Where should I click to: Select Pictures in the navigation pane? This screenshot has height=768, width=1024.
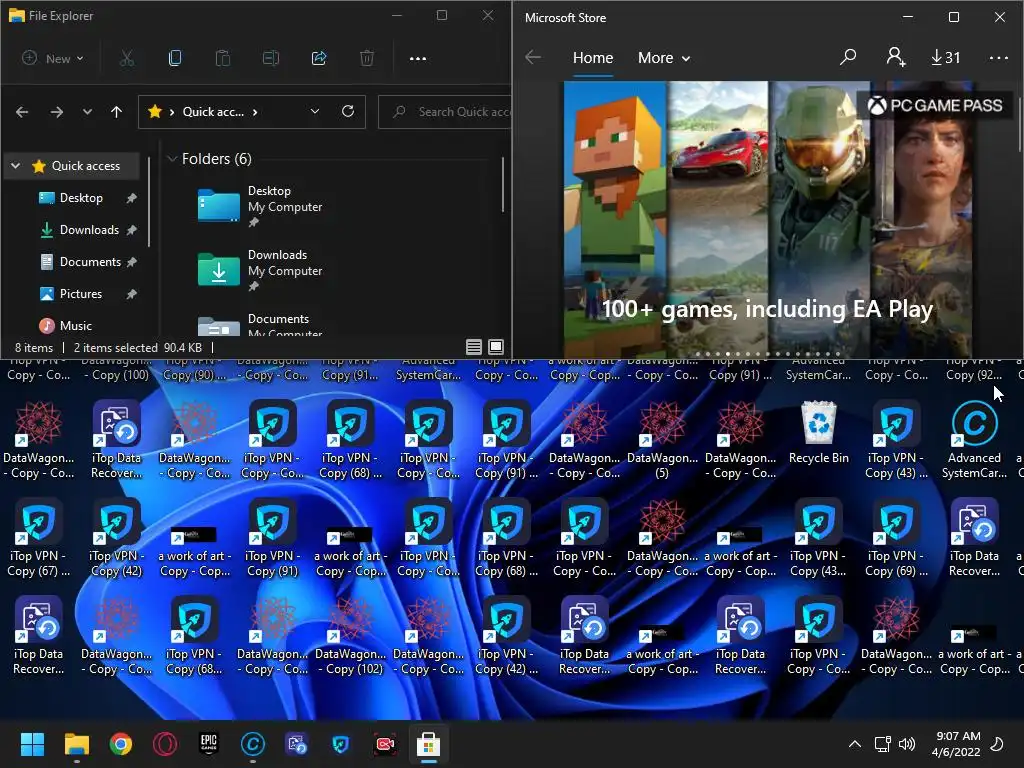pos(81,294)
